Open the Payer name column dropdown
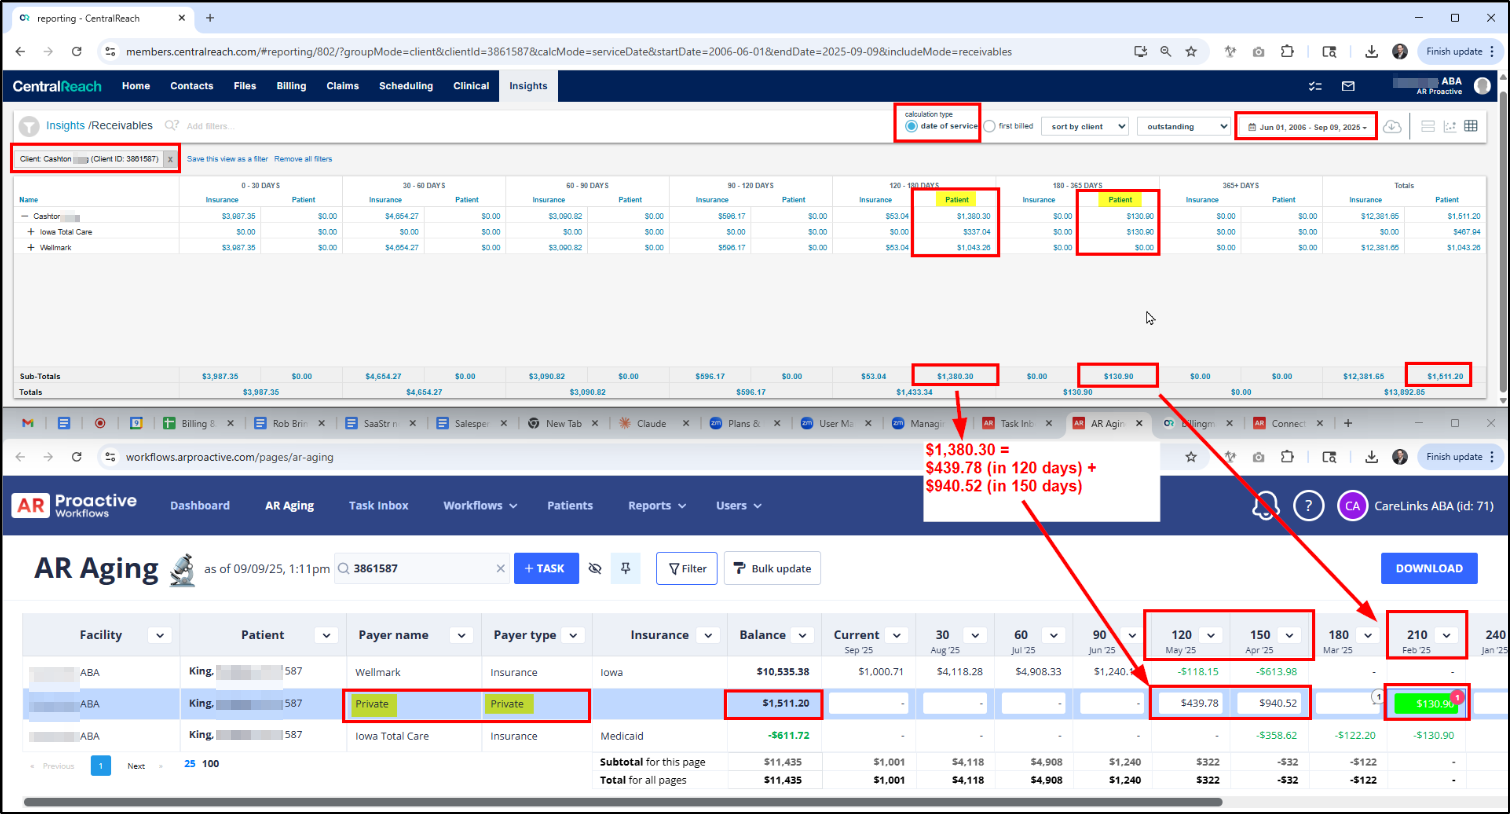Viewport: 1510px width, 814px height. coord(461,635)
